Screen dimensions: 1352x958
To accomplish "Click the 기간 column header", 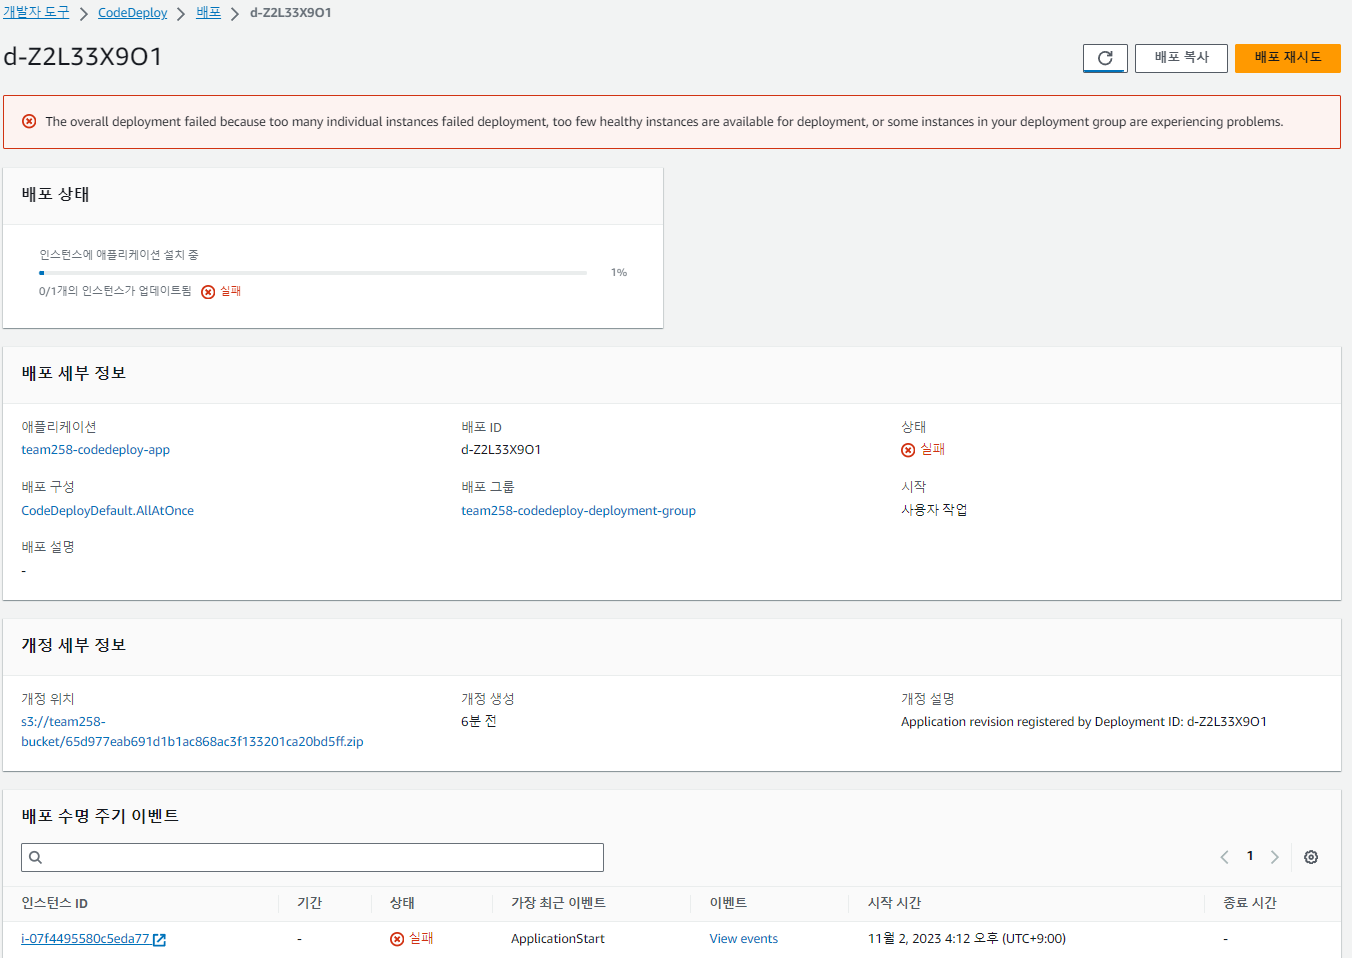I will click(309, 903).
